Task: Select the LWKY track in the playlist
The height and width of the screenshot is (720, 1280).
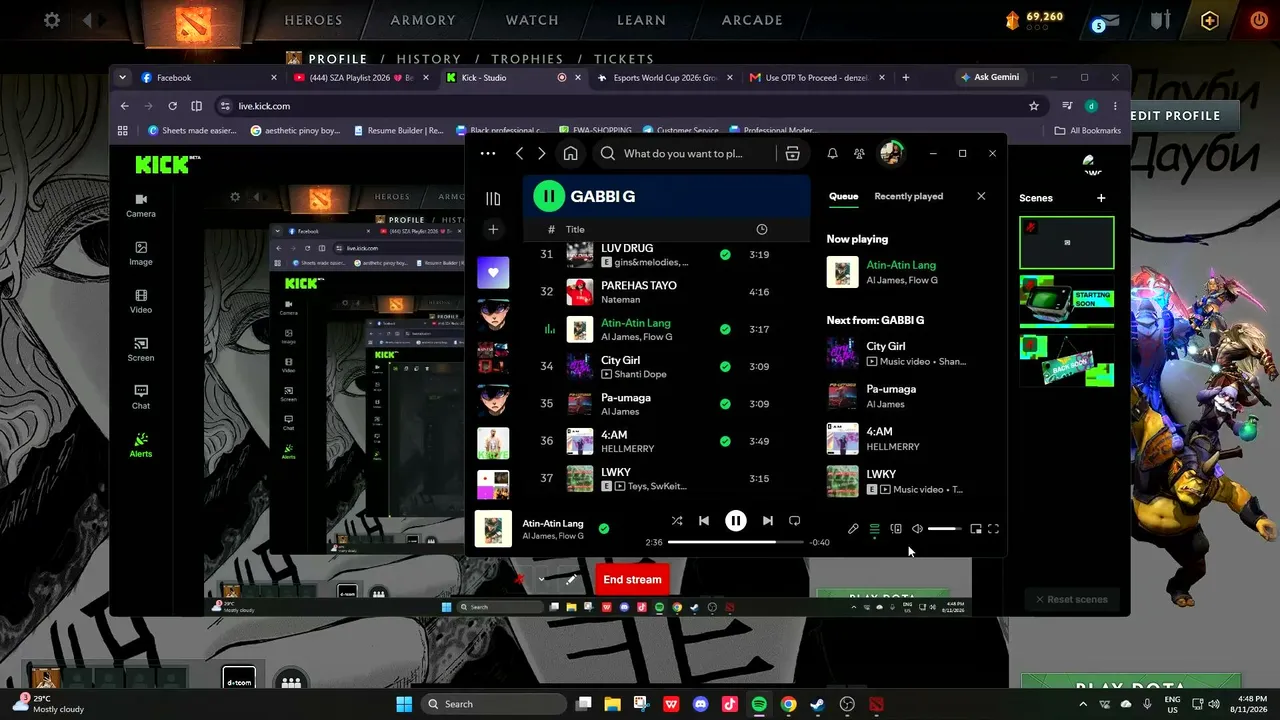Action: point(666,478)
